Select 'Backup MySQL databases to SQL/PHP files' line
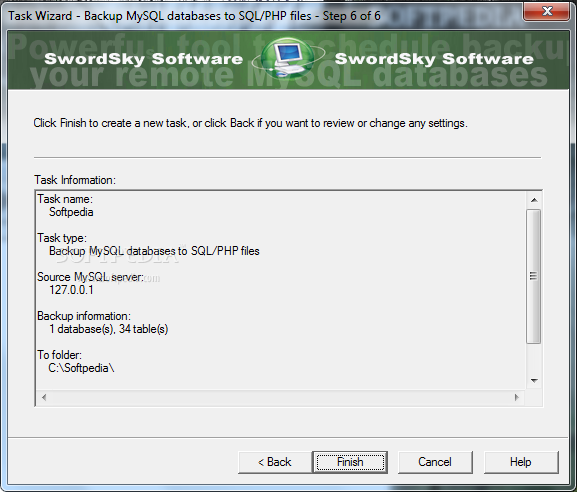This screenshot has width=577, height=492. (x=154, y=251)
